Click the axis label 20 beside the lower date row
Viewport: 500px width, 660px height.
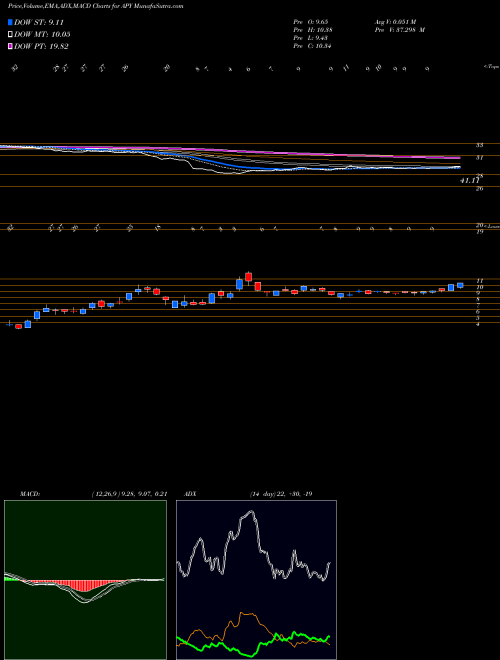pos(479,226)
